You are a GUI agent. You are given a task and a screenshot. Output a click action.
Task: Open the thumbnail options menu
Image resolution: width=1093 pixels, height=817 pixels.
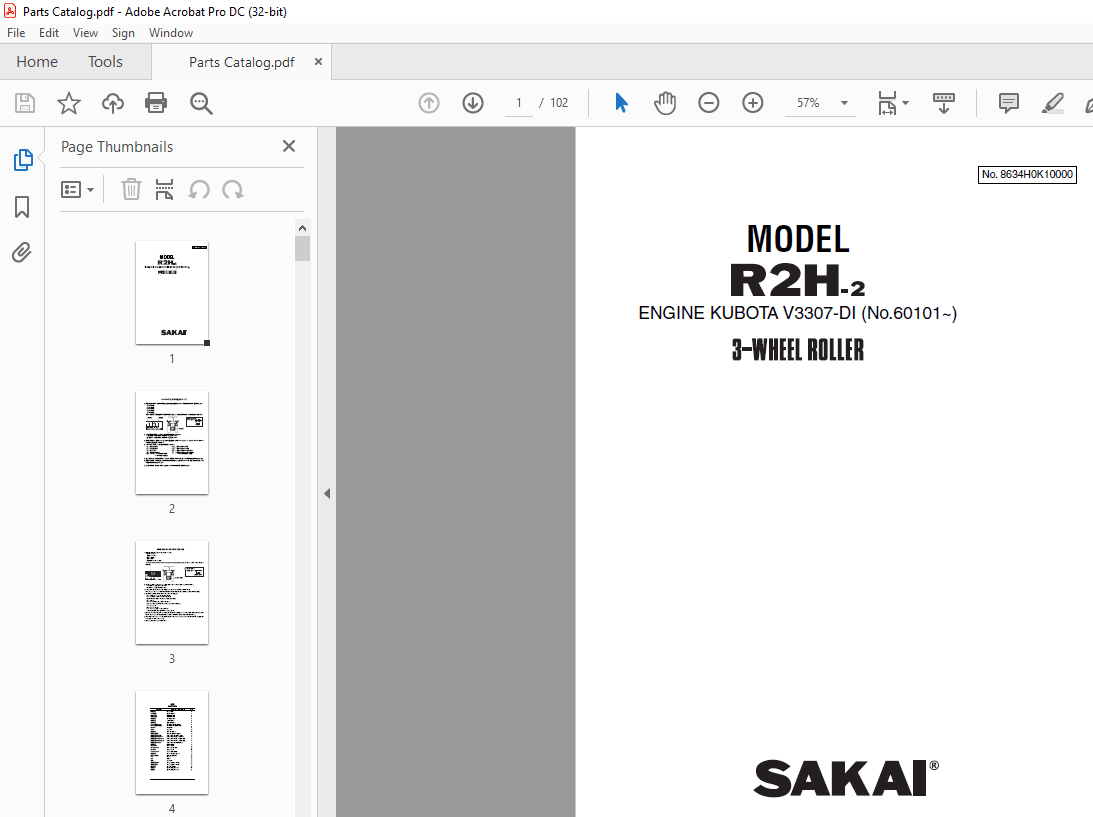point(78,189)
